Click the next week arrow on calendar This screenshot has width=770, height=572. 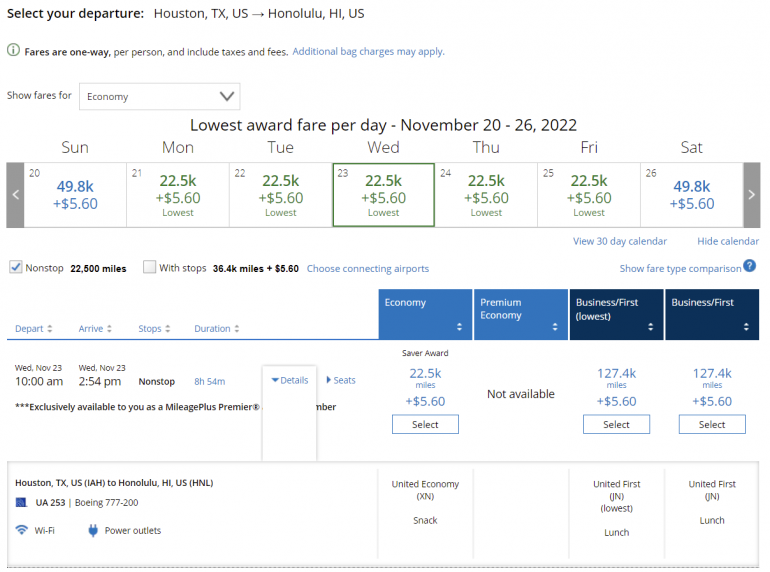(751, 195)
